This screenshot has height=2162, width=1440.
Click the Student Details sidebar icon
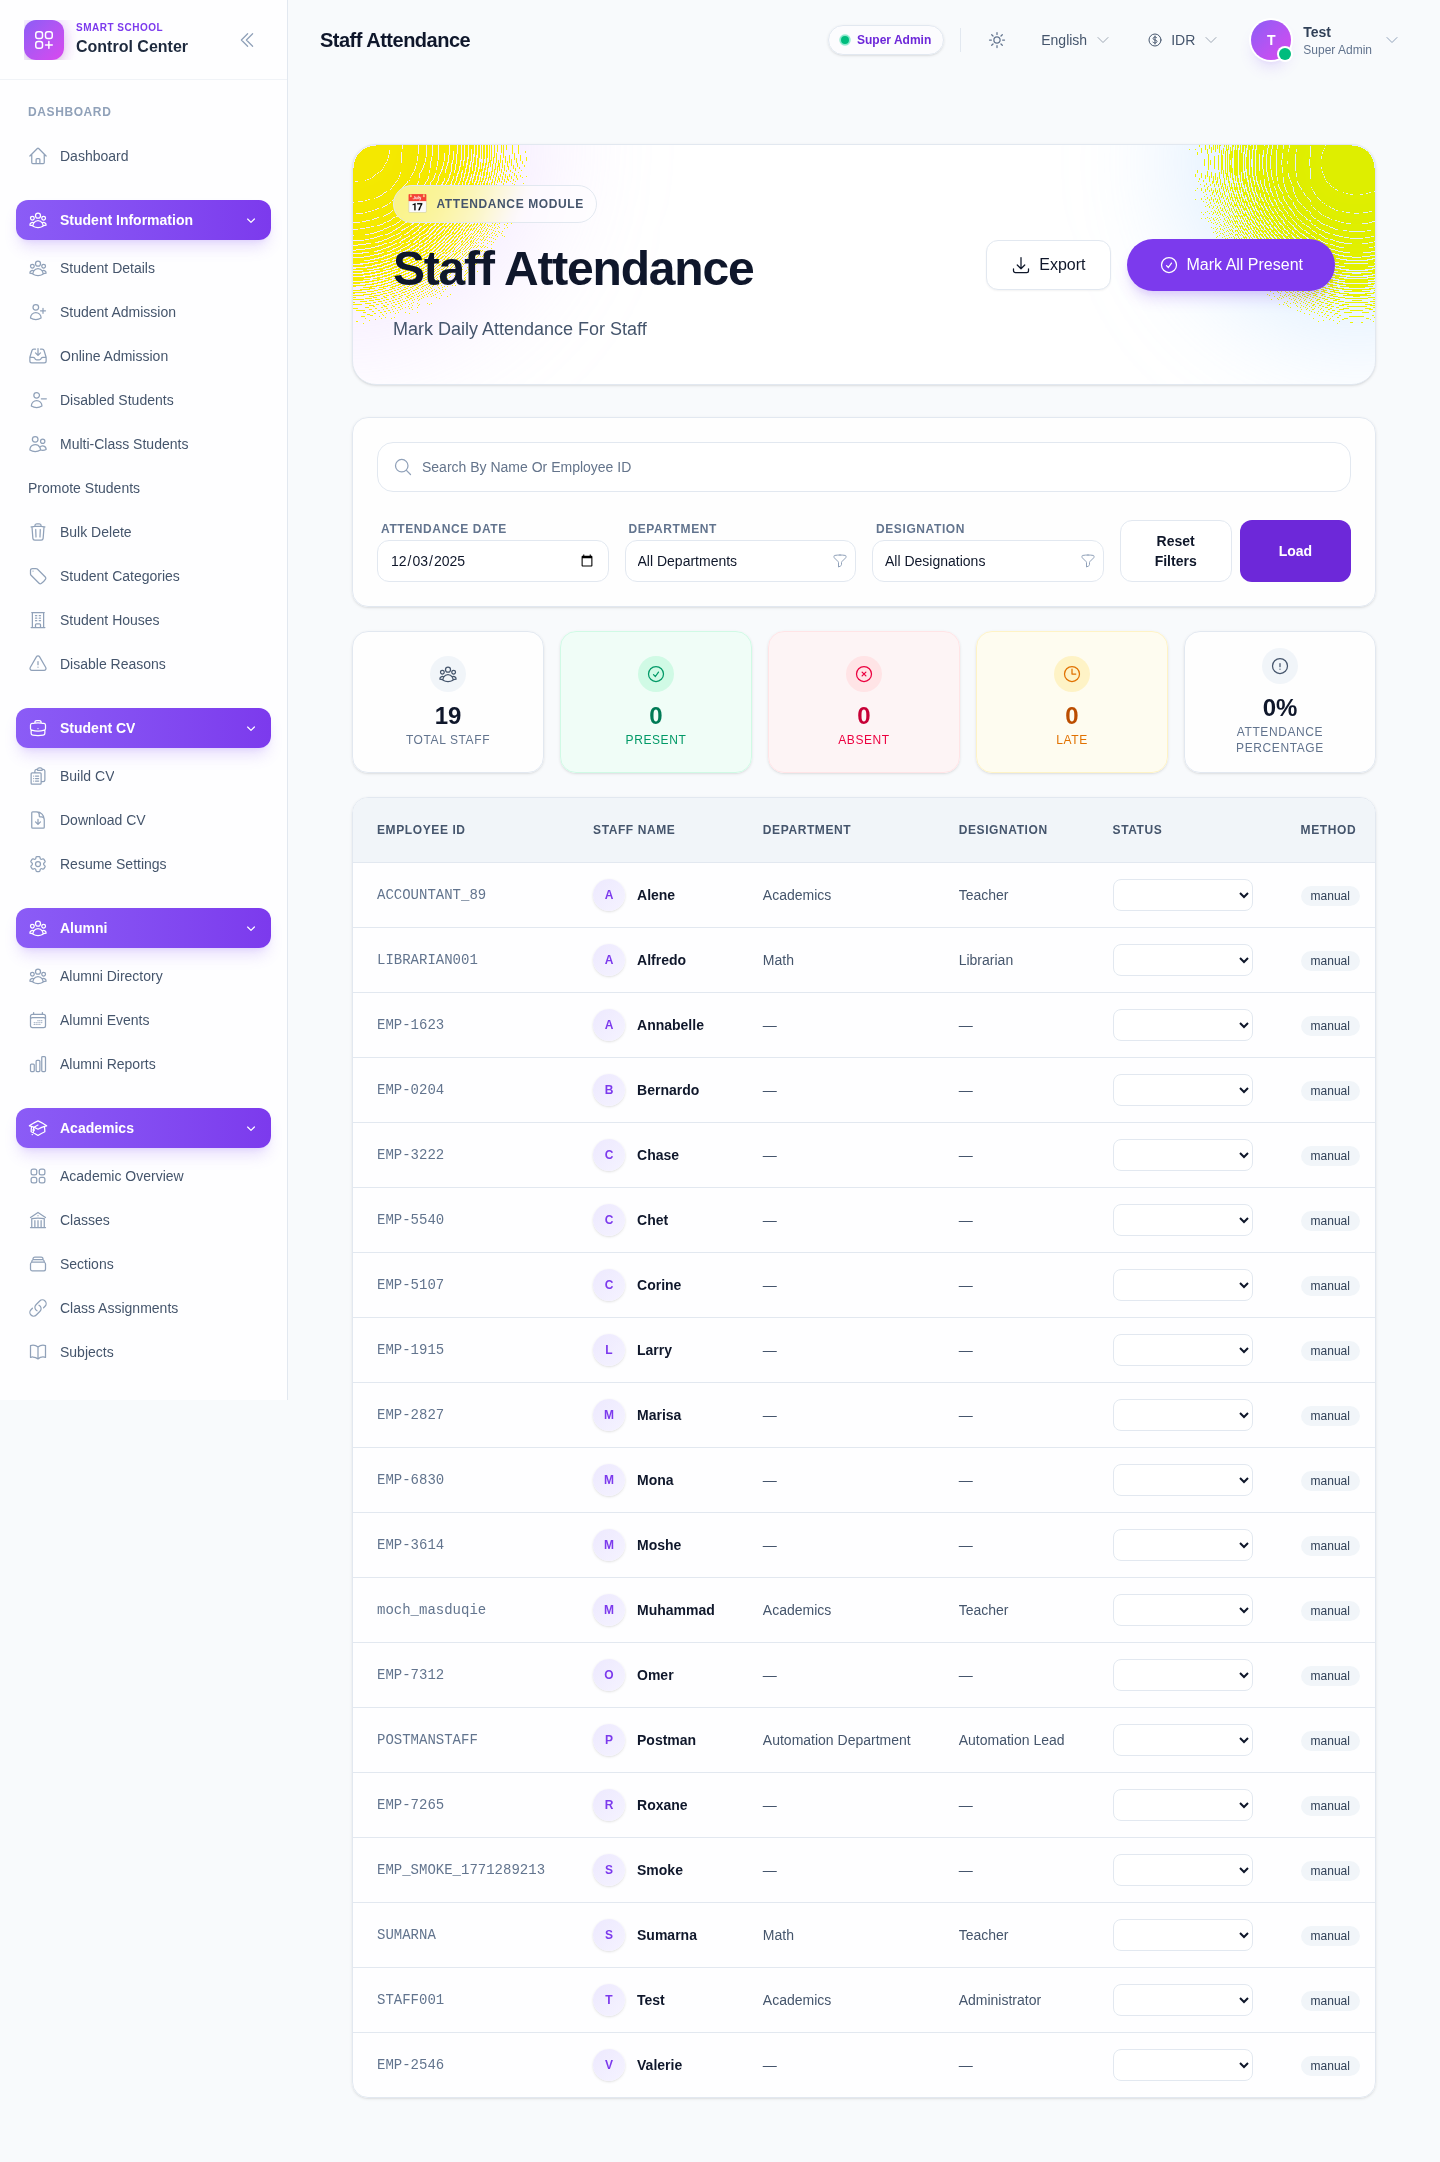(x=38, y=268)
